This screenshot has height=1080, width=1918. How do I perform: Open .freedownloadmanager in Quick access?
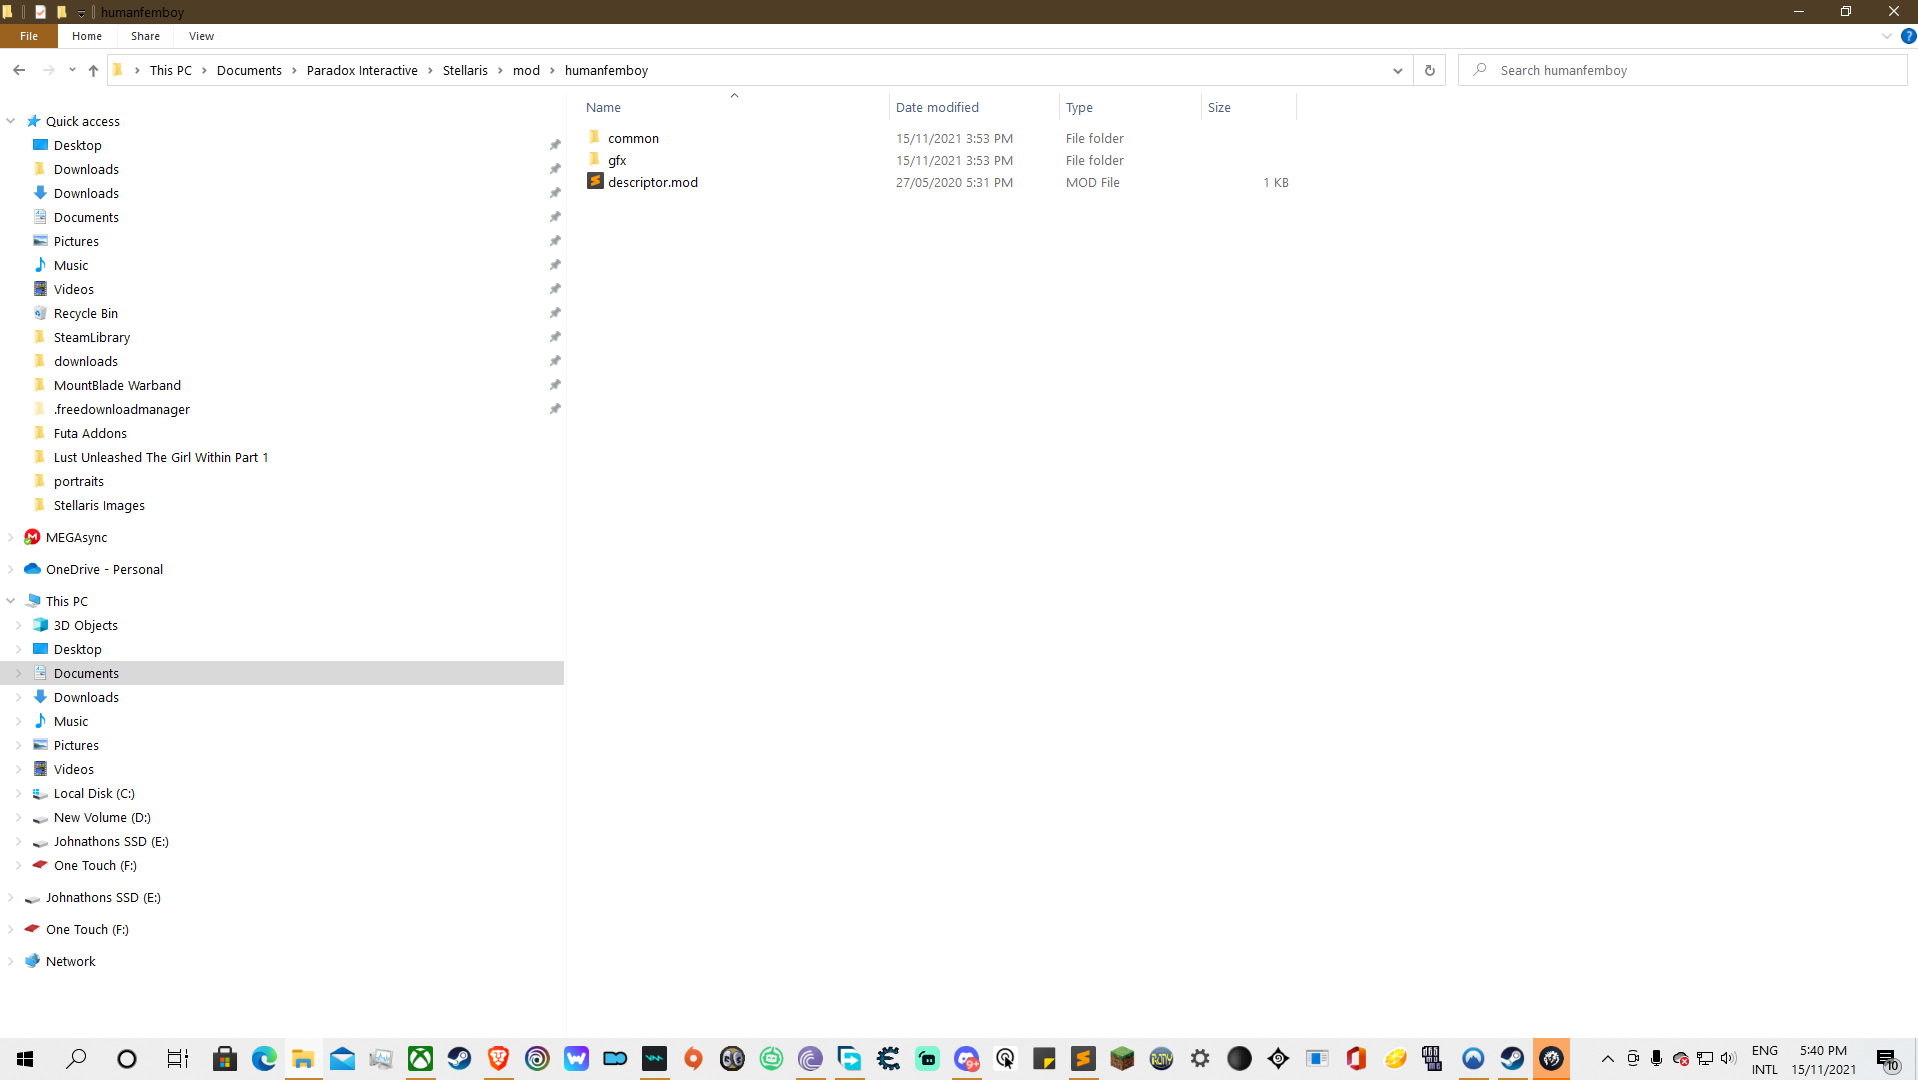point(122,409)
